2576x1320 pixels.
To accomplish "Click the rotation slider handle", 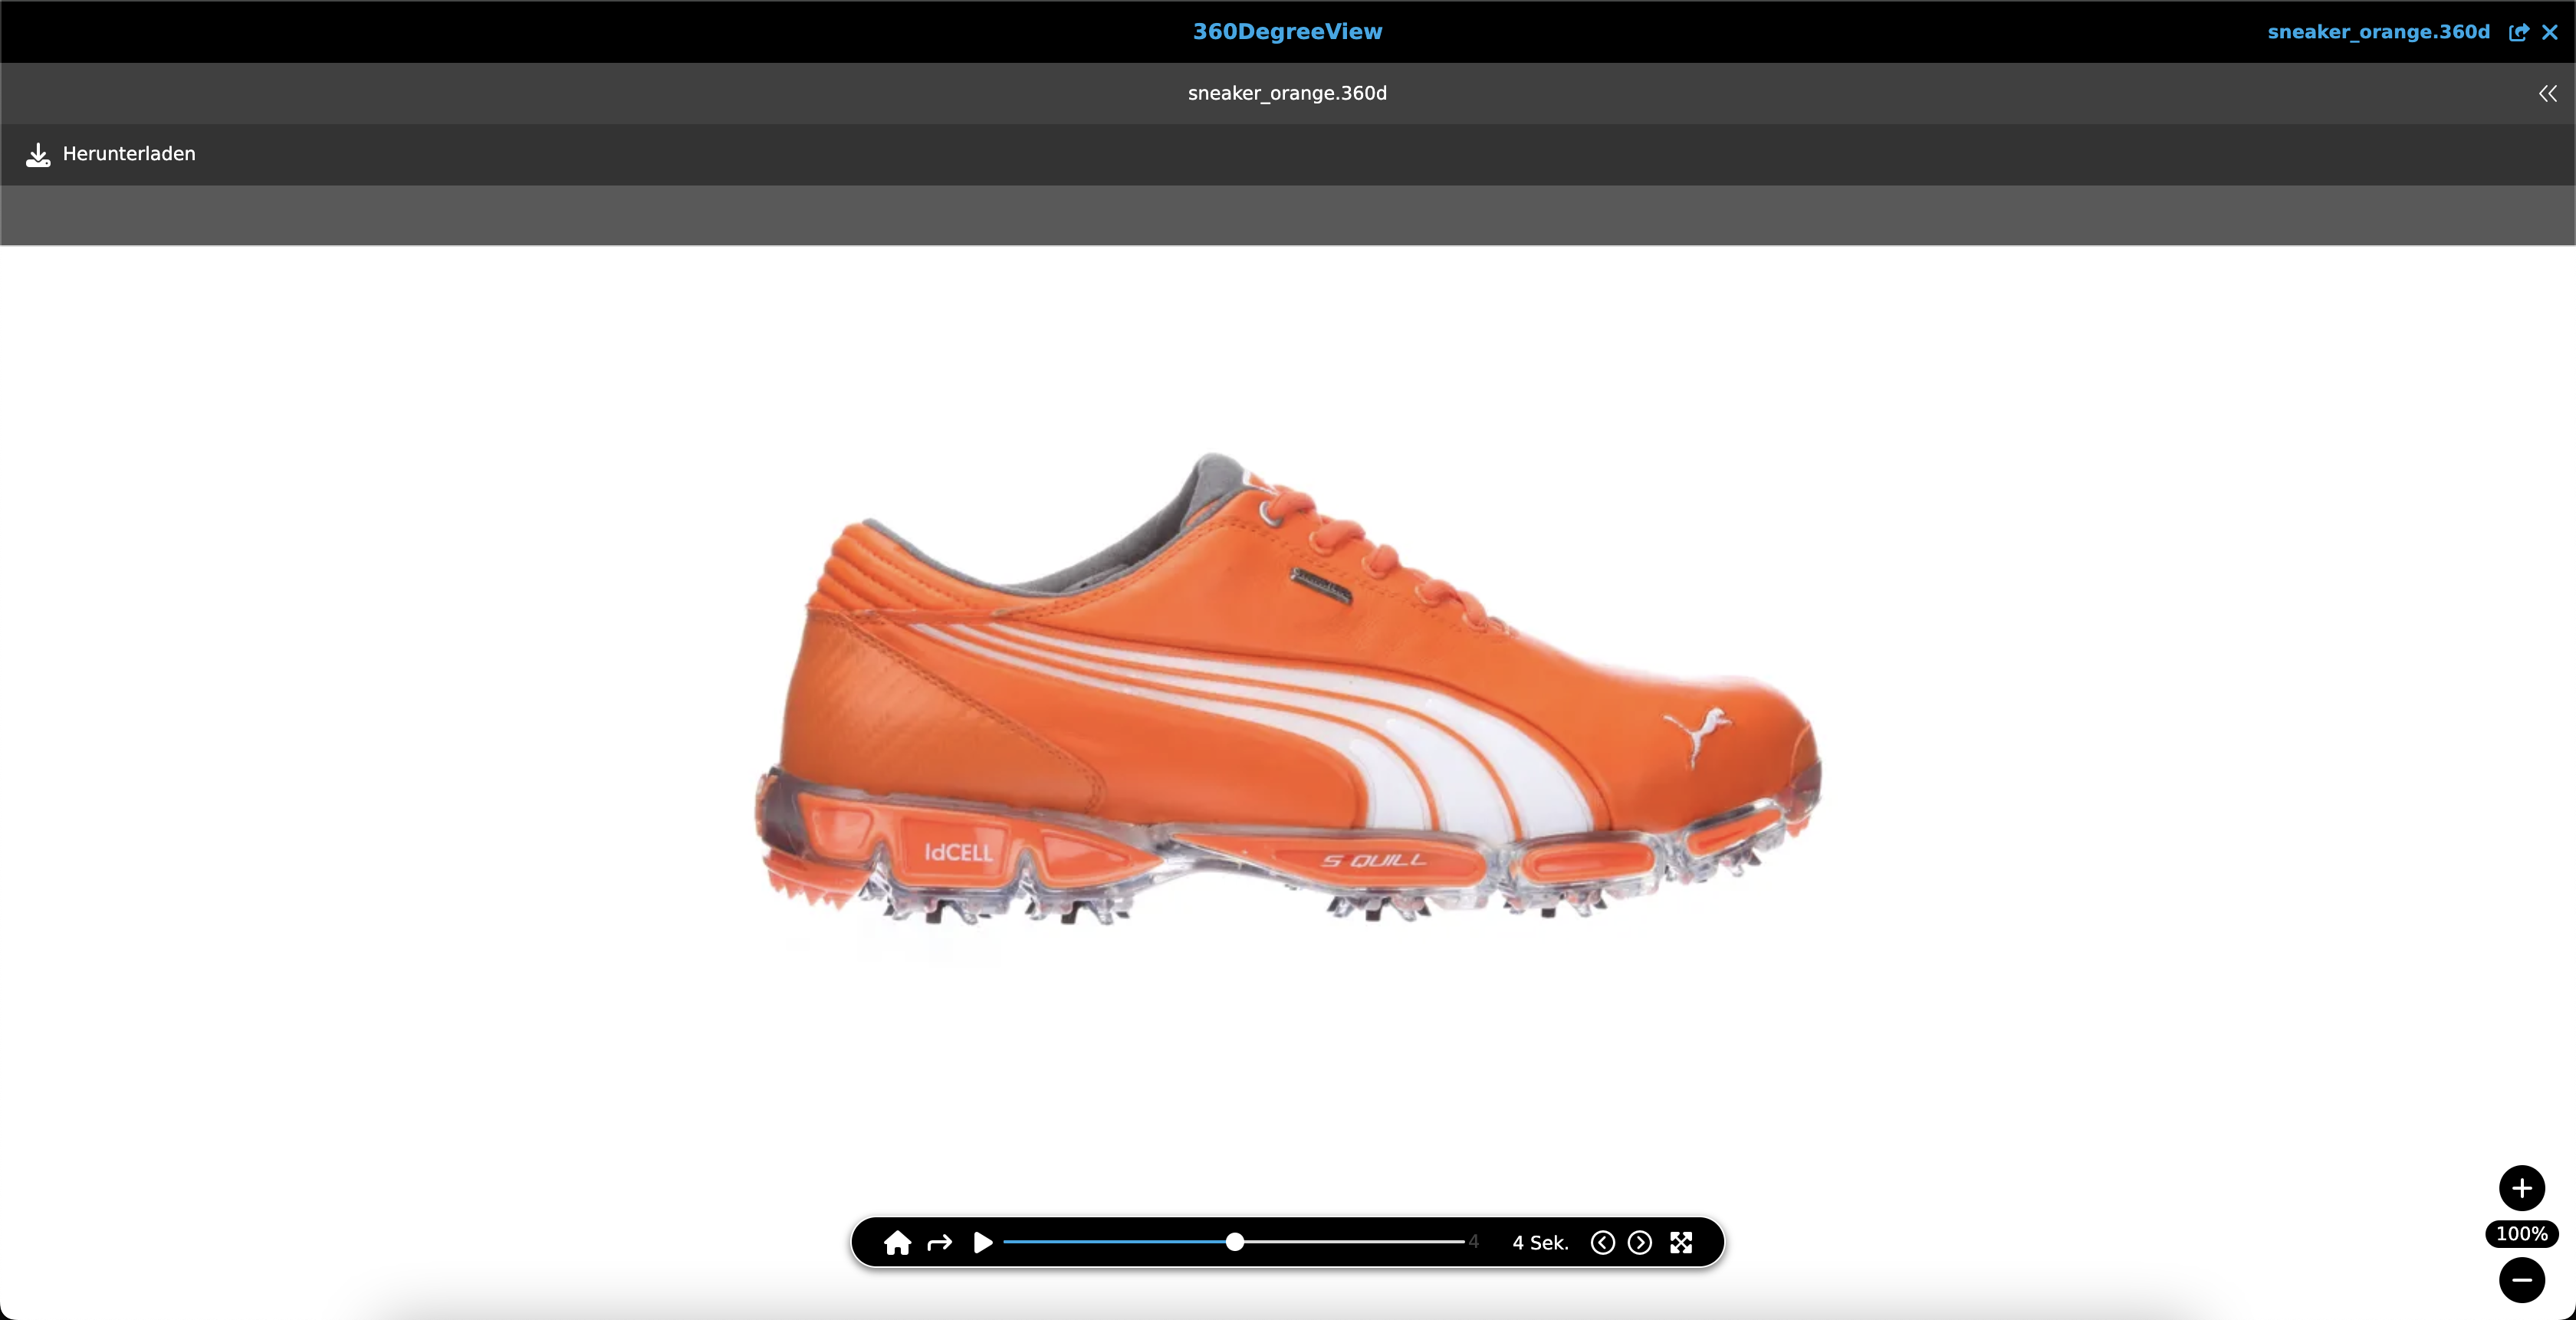I will 1235,1242.
